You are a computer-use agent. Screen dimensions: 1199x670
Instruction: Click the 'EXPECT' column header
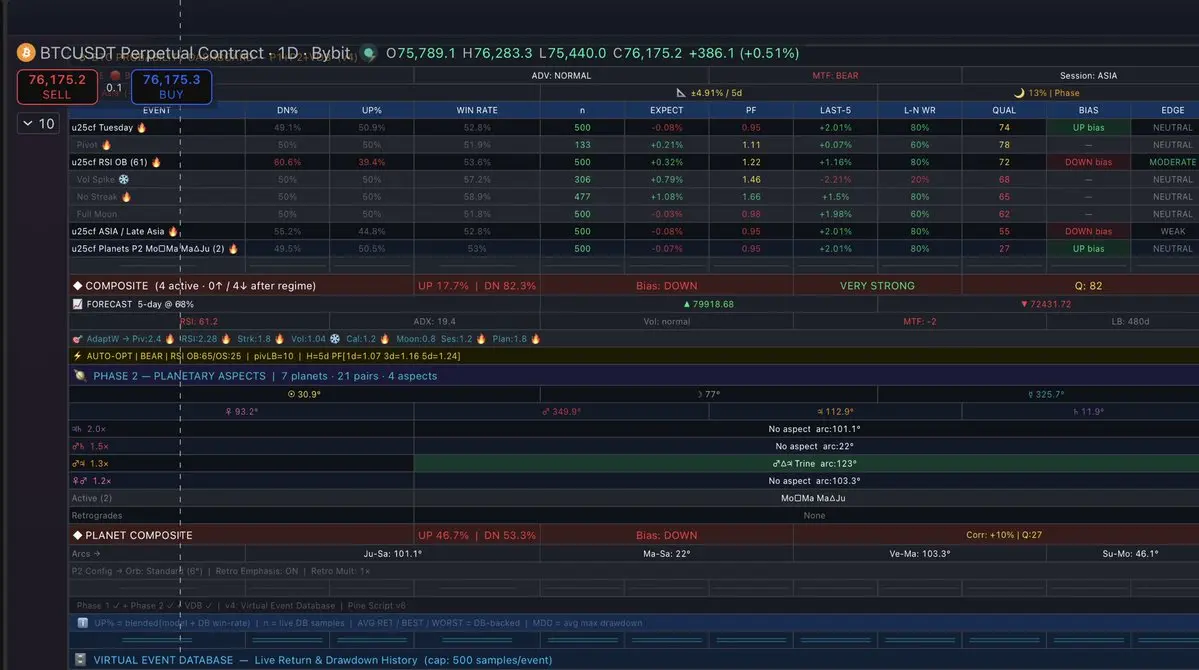667,110
